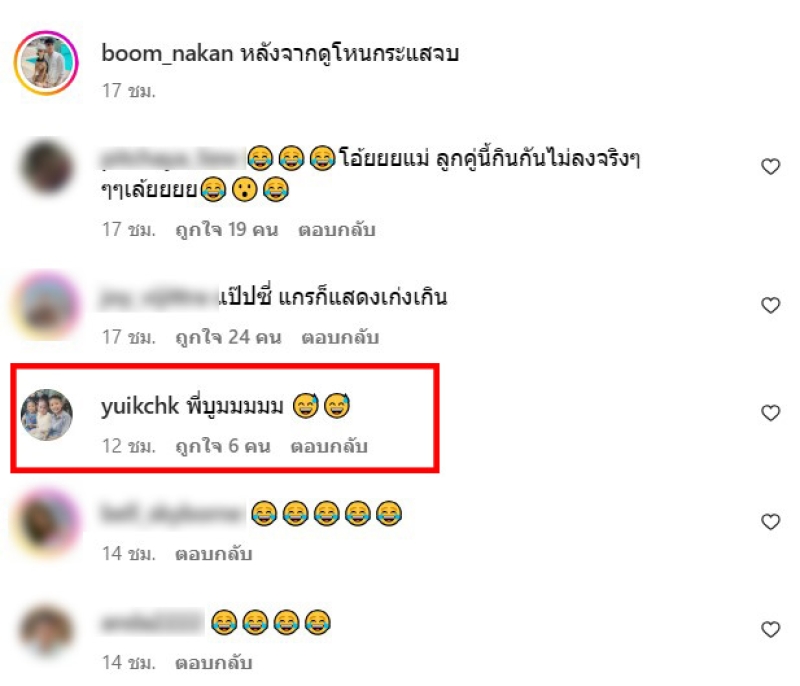Image resolution: width=800 pixels, height=686 pixels.
Task: Reply to the 24-likes comment
Action: point(340,337)
